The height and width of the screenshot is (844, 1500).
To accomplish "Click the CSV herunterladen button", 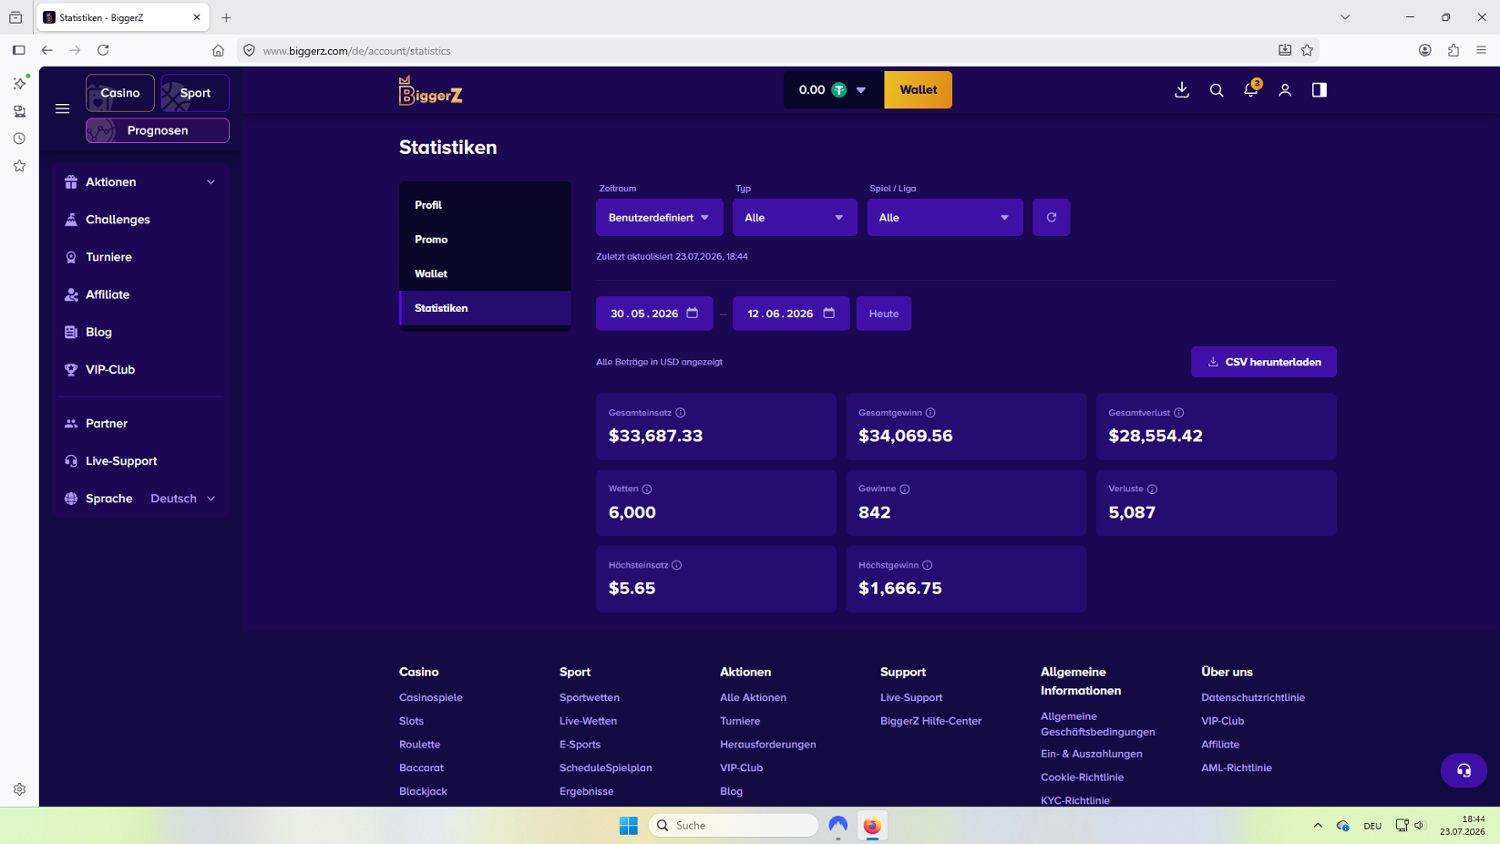I will [x=1264, y=362].
